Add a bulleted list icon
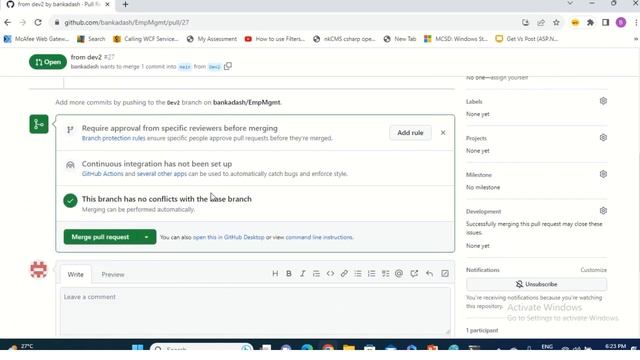640x360 pixels. click(x=358, y=273)
